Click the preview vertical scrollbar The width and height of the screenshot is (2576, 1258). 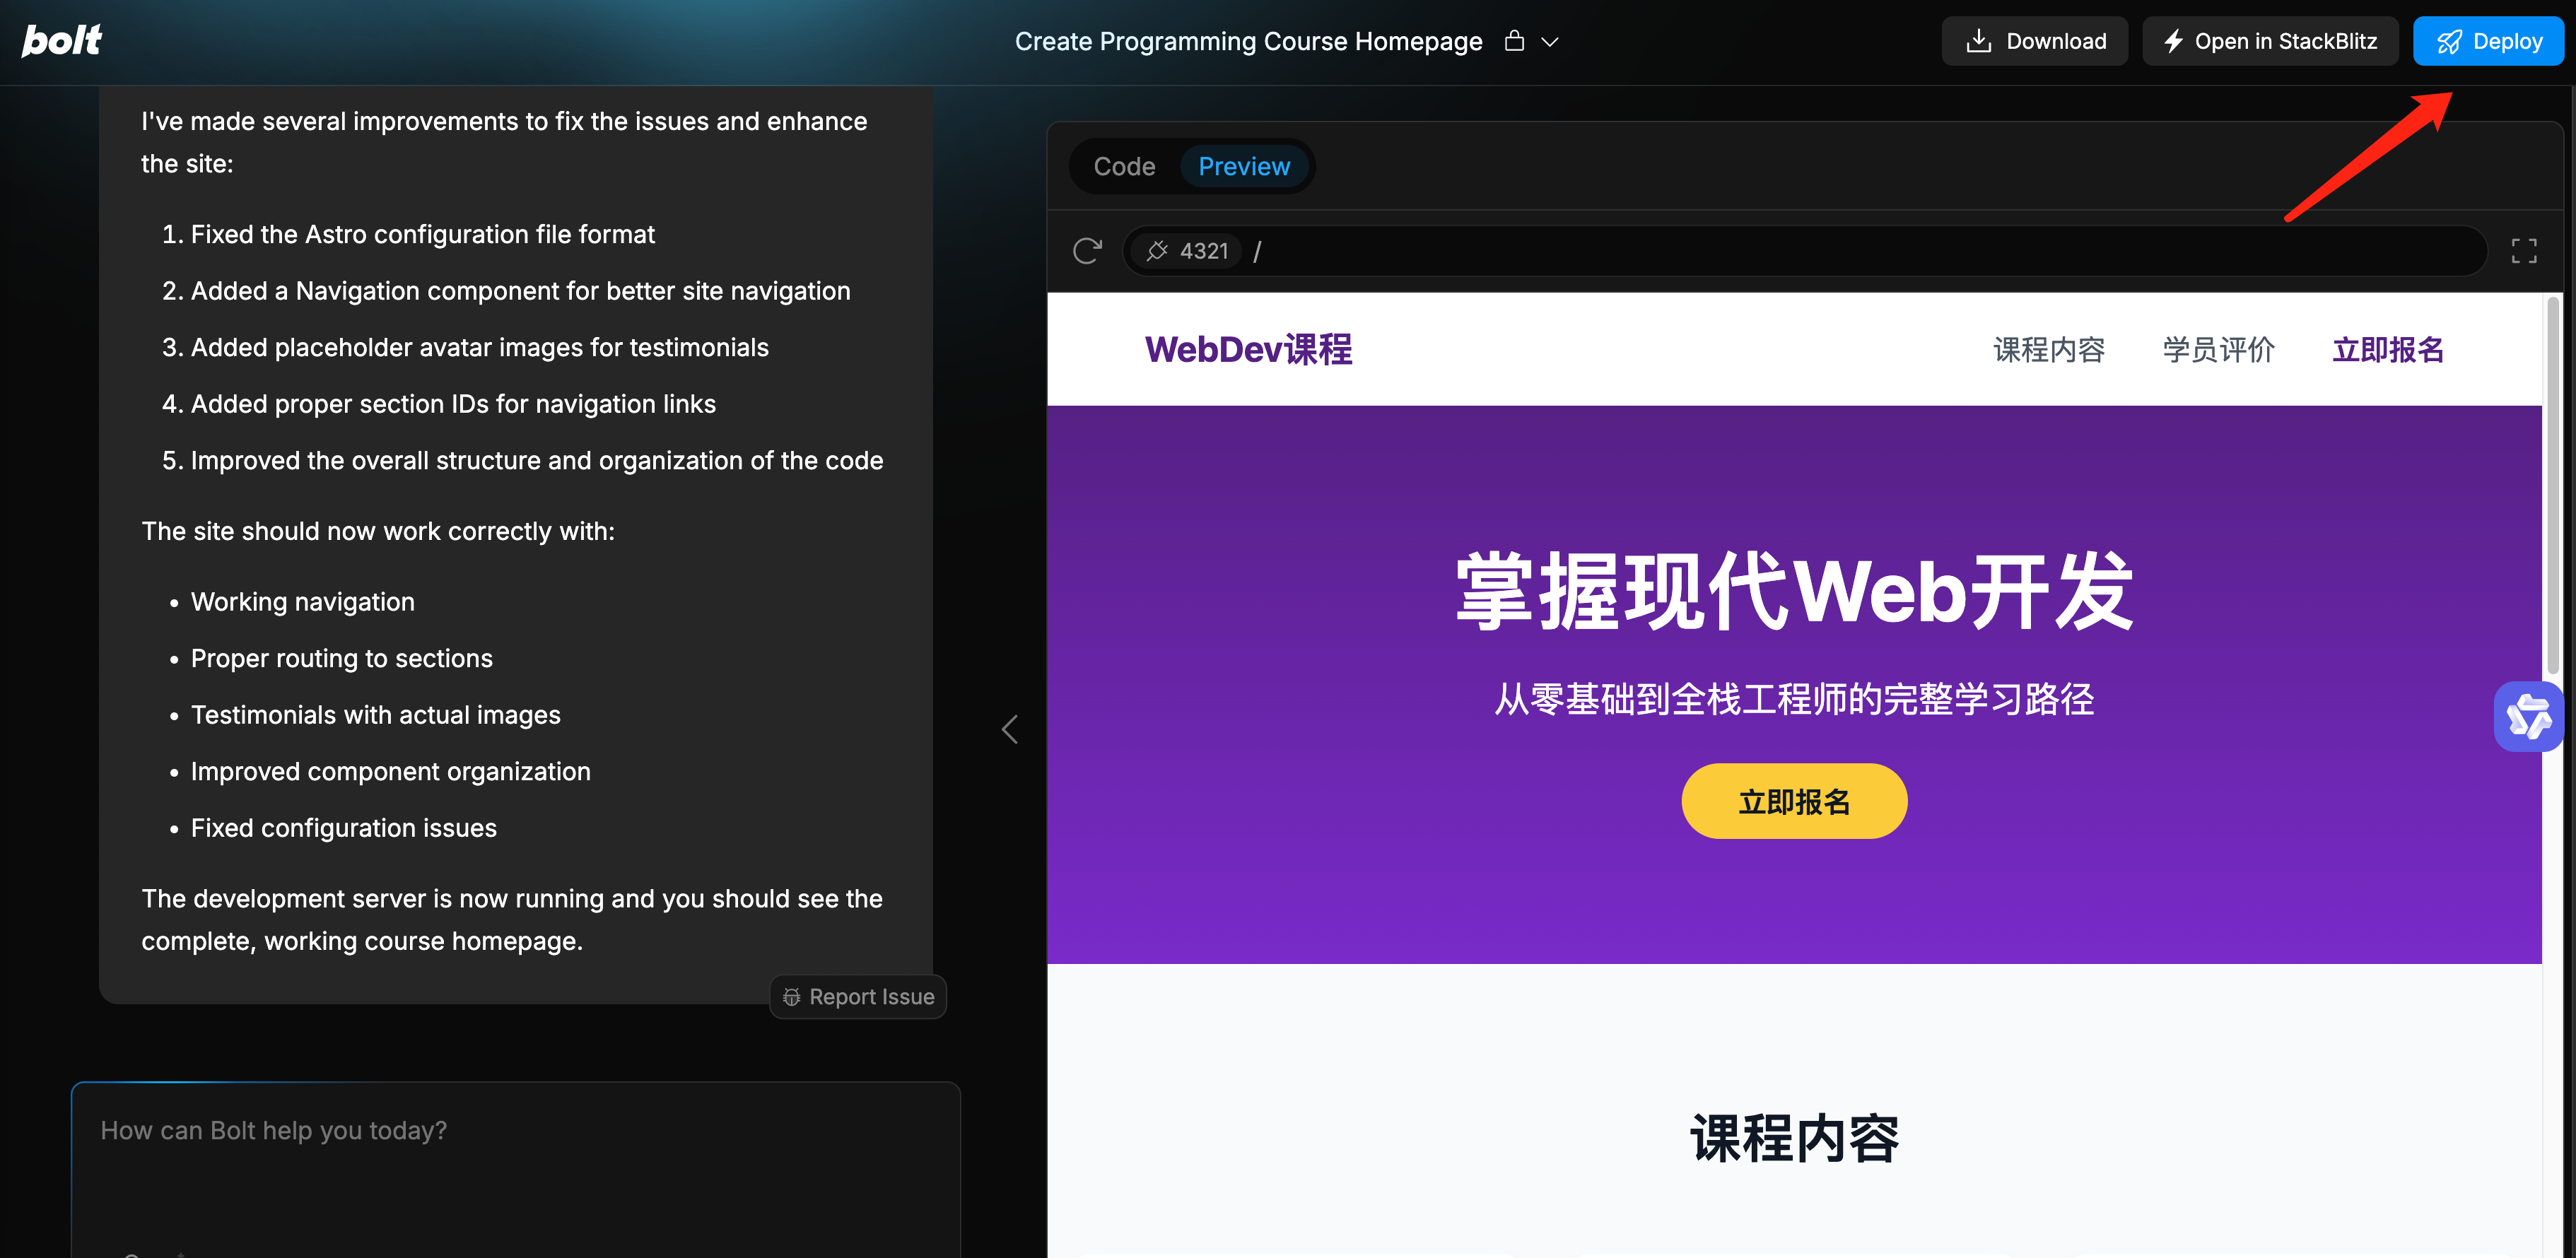[x=2552, y=484]
